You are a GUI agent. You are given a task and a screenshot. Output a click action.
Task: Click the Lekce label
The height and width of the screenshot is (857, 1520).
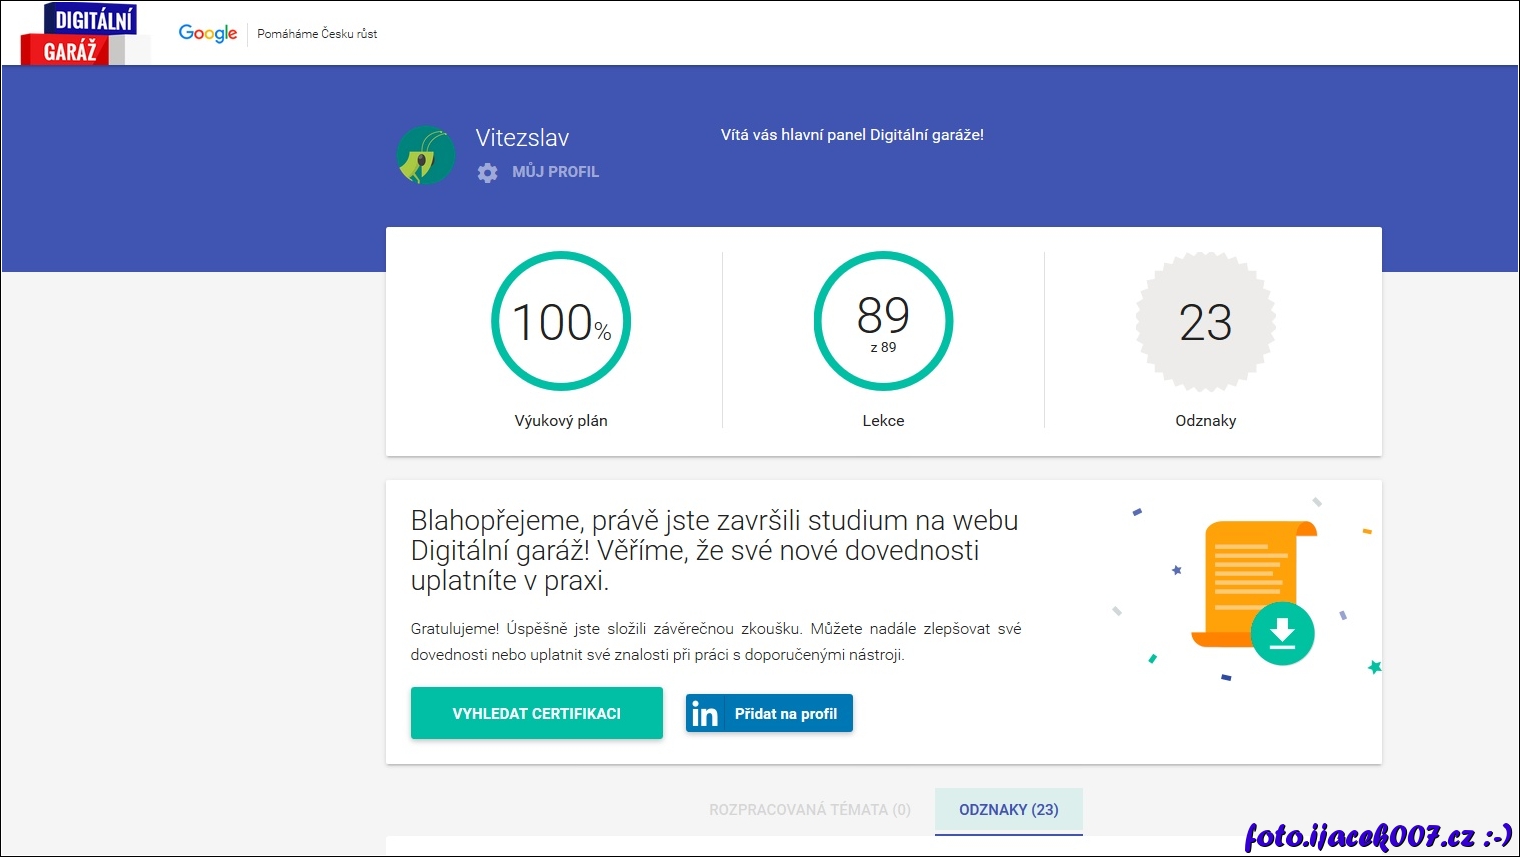(x=883, y=421)
